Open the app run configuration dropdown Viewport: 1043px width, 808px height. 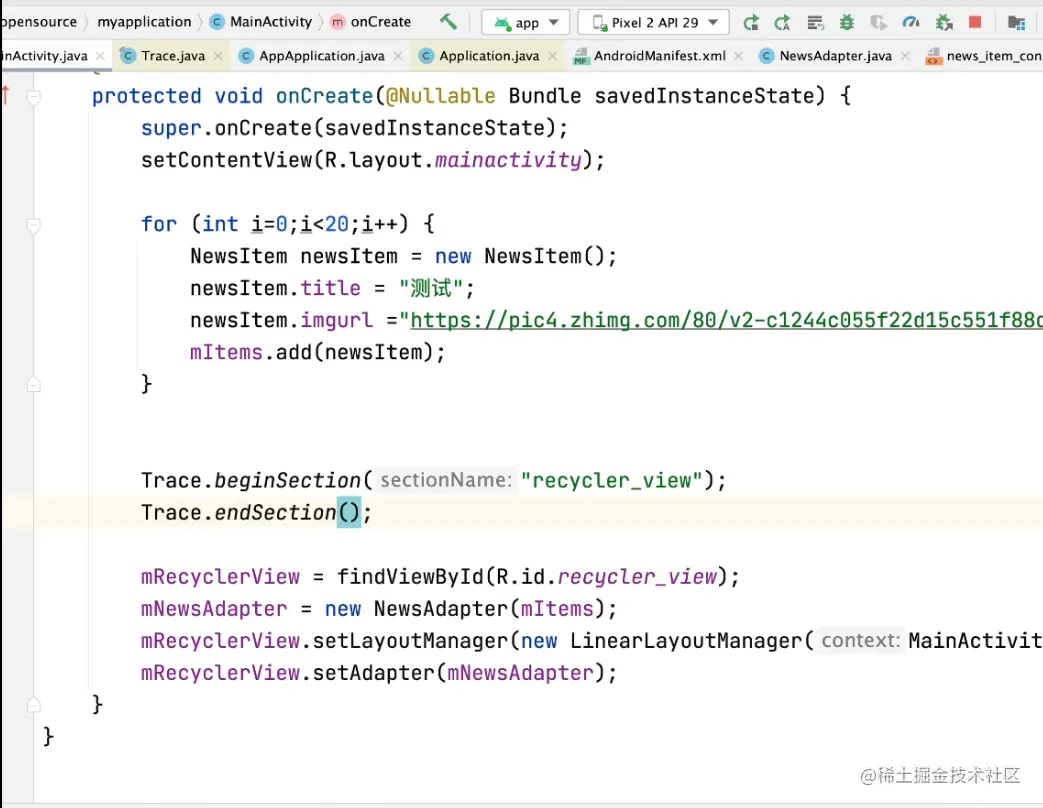pos(525,23)
